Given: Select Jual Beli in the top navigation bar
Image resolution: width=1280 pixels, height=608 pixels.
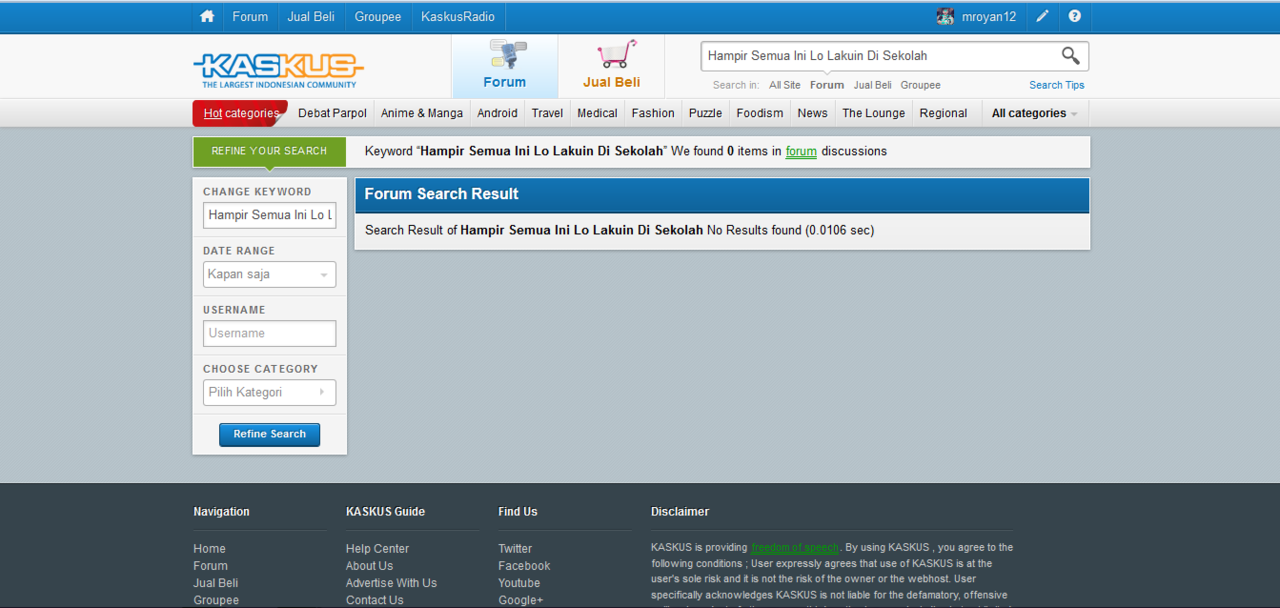Looking at the screenshot, I should coord(311,16).
